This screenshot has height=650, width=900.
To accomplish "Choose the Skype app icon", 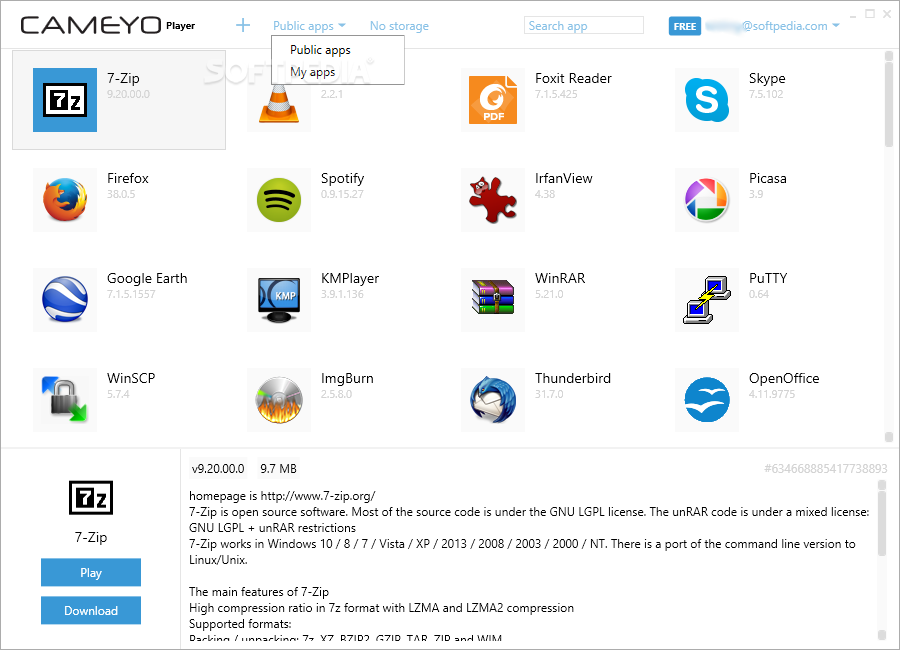I will coord(707,100).
